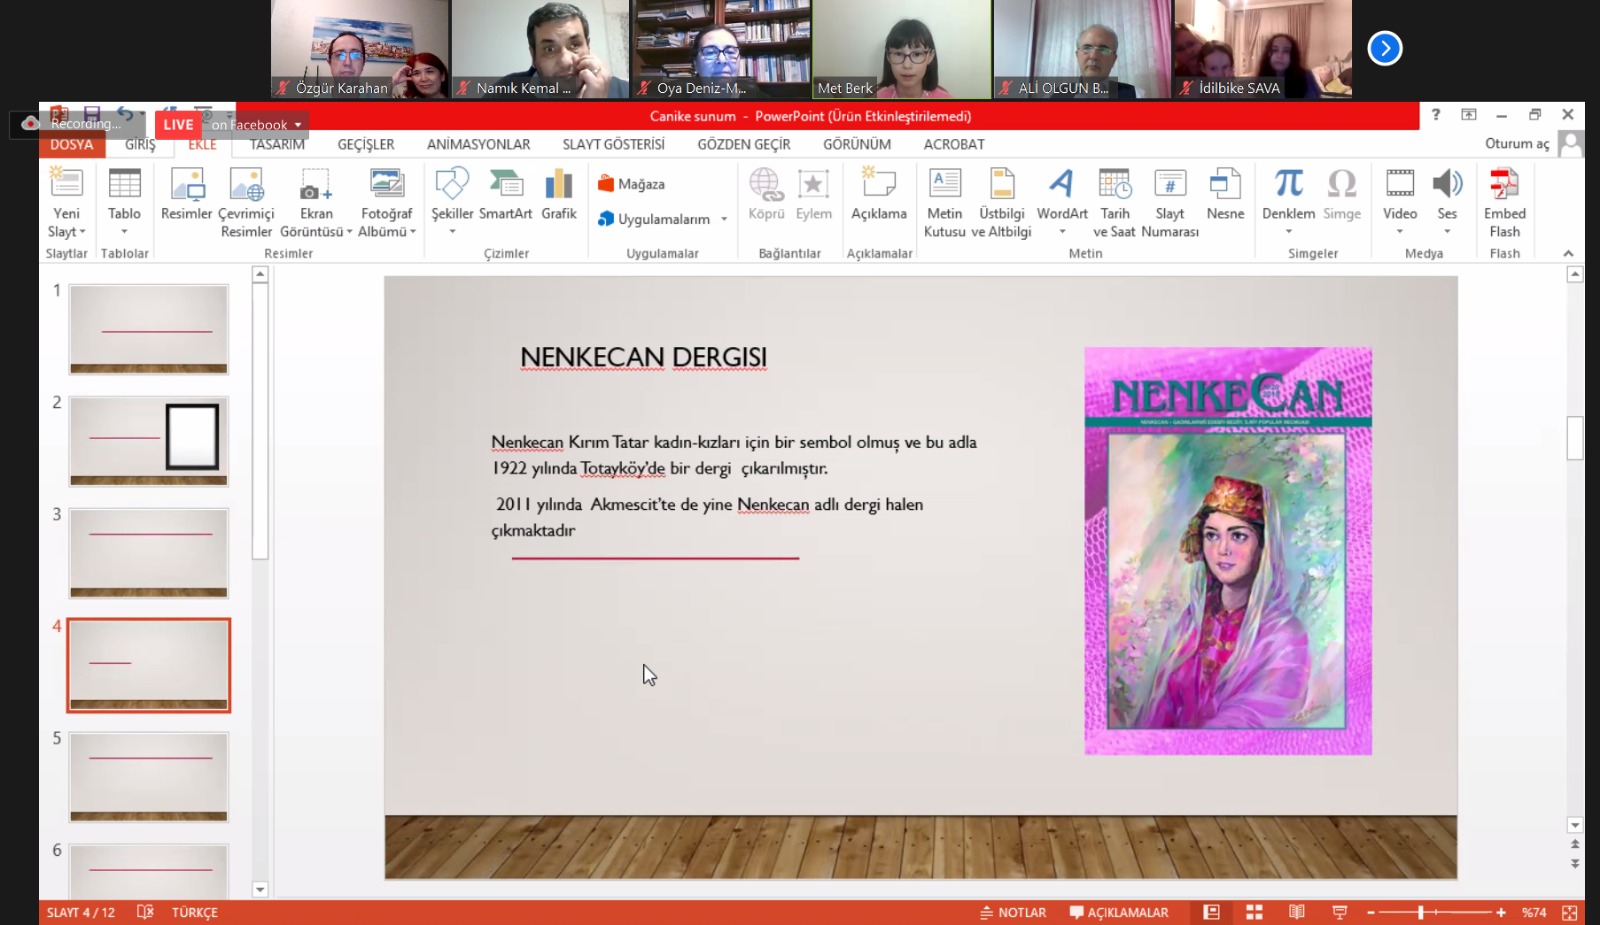Go to next slide with double-down arrow
The image size is (1600, 925).
[1575, 863]
